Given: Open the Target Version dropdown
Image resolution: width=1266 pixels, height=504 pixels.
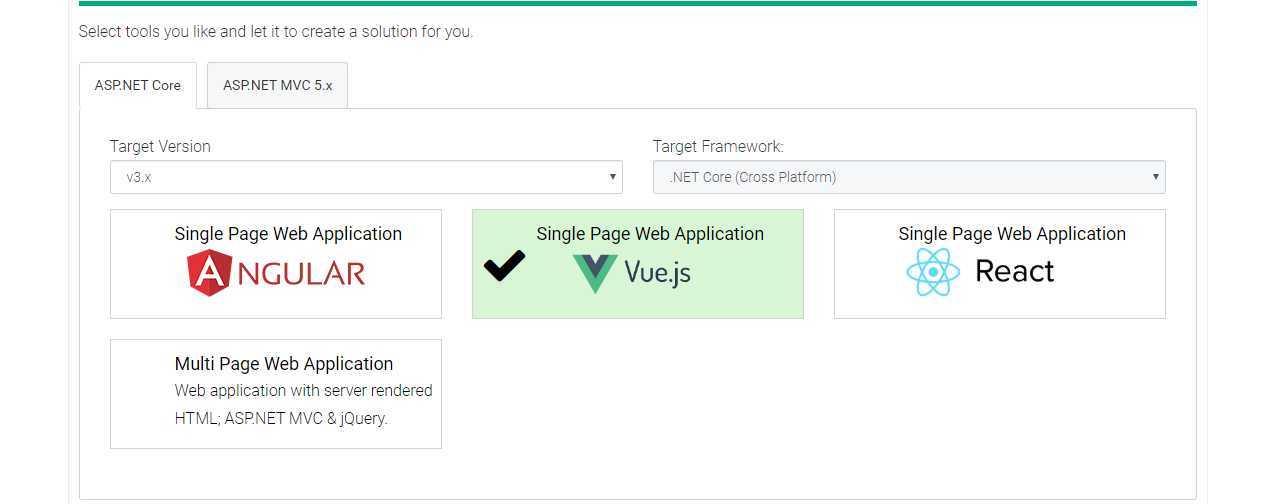Looking at the screenshot, I should (366, 177).
